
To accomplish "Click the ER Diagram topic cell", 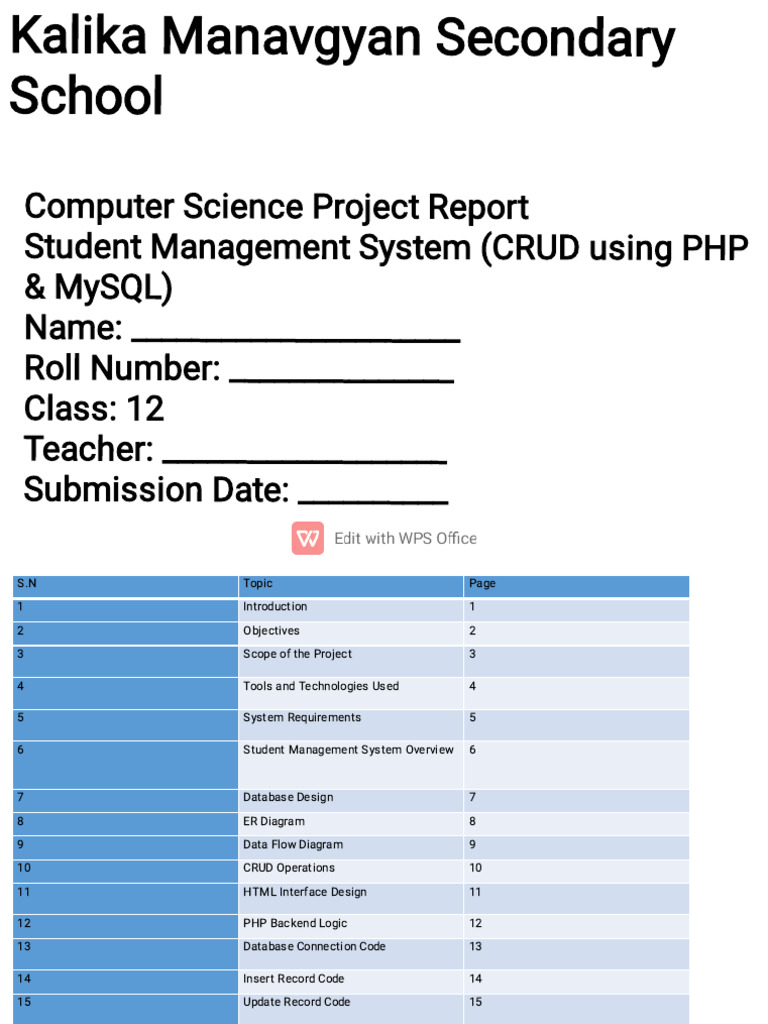I will (351, 824).
